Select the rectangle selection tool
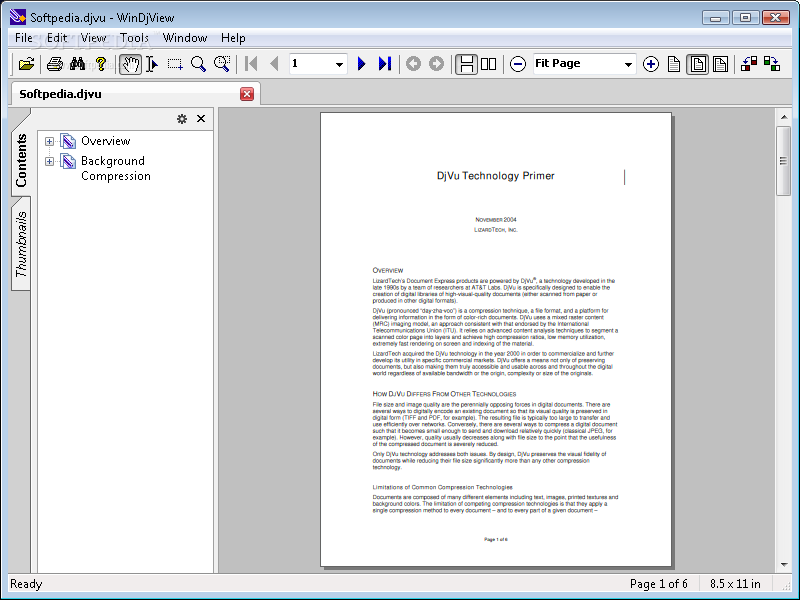This screenshot has height=600, width=800. 175,64
